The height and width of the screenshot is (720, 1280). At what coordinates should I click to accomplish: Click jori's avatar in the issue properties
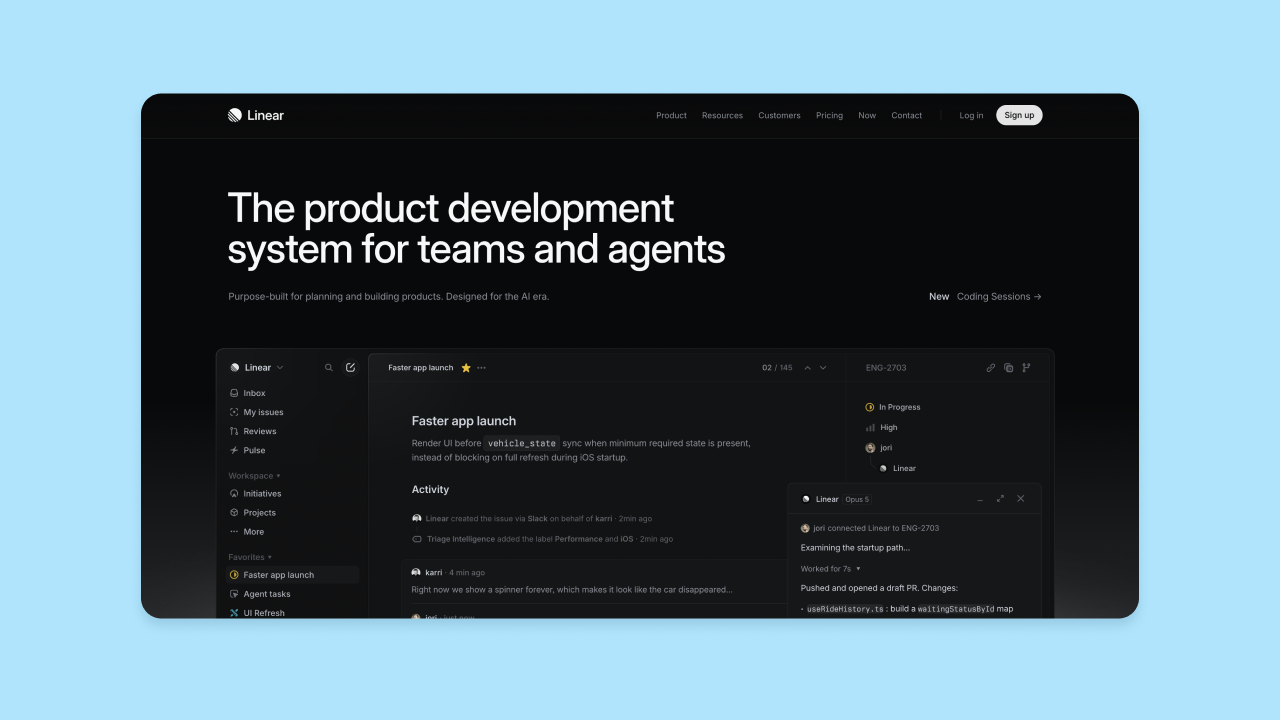(870, 448)
